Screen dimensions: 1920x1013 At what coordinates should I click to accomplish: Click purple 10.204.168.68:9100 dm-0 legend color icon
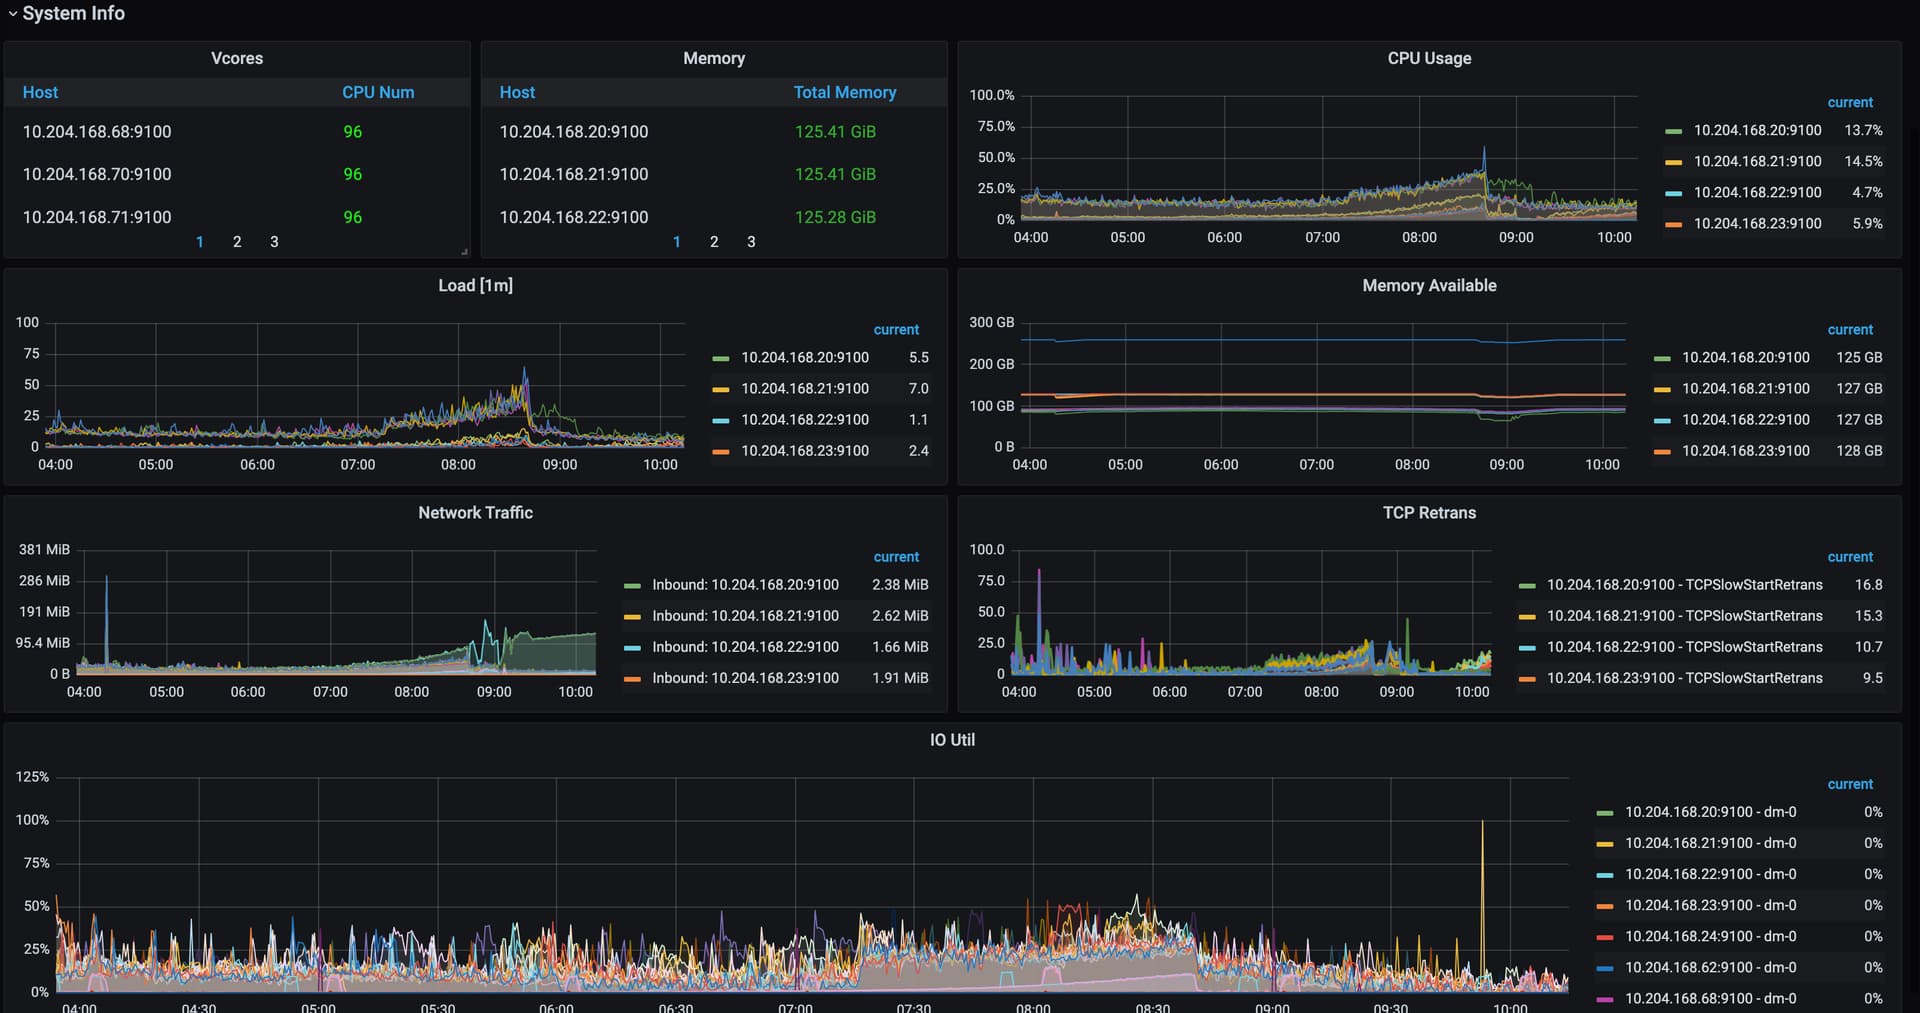click(x=1604, y=999)
